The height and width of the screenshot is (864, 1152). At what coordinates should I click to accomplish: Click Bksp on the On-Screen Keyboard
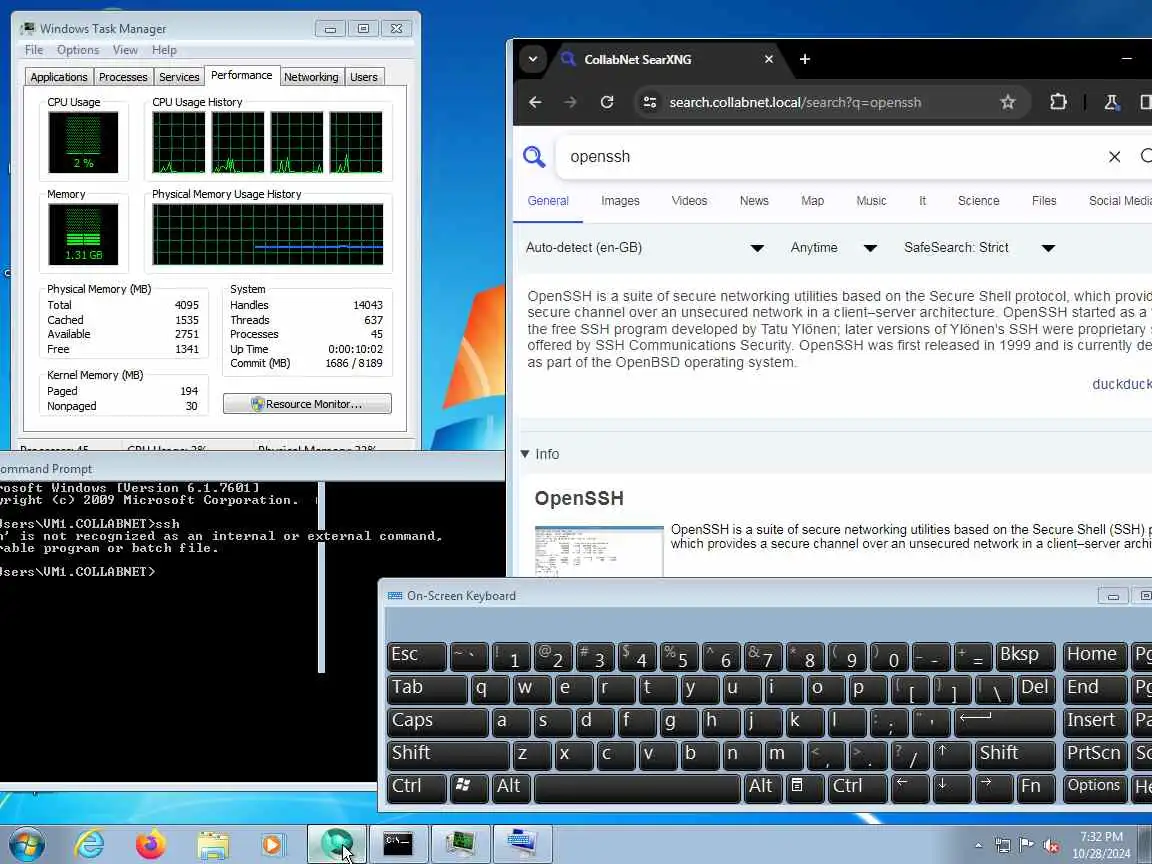[1025, 655]
